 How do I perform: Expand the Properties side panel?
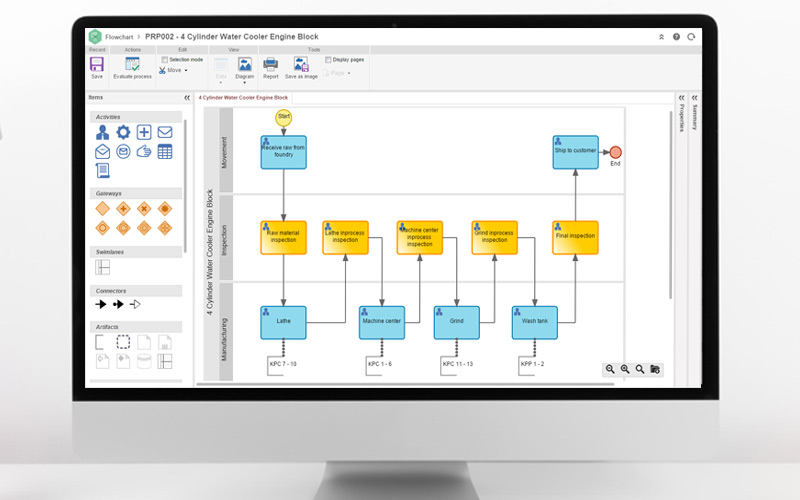pyautogui.click(x=682, y=98)
